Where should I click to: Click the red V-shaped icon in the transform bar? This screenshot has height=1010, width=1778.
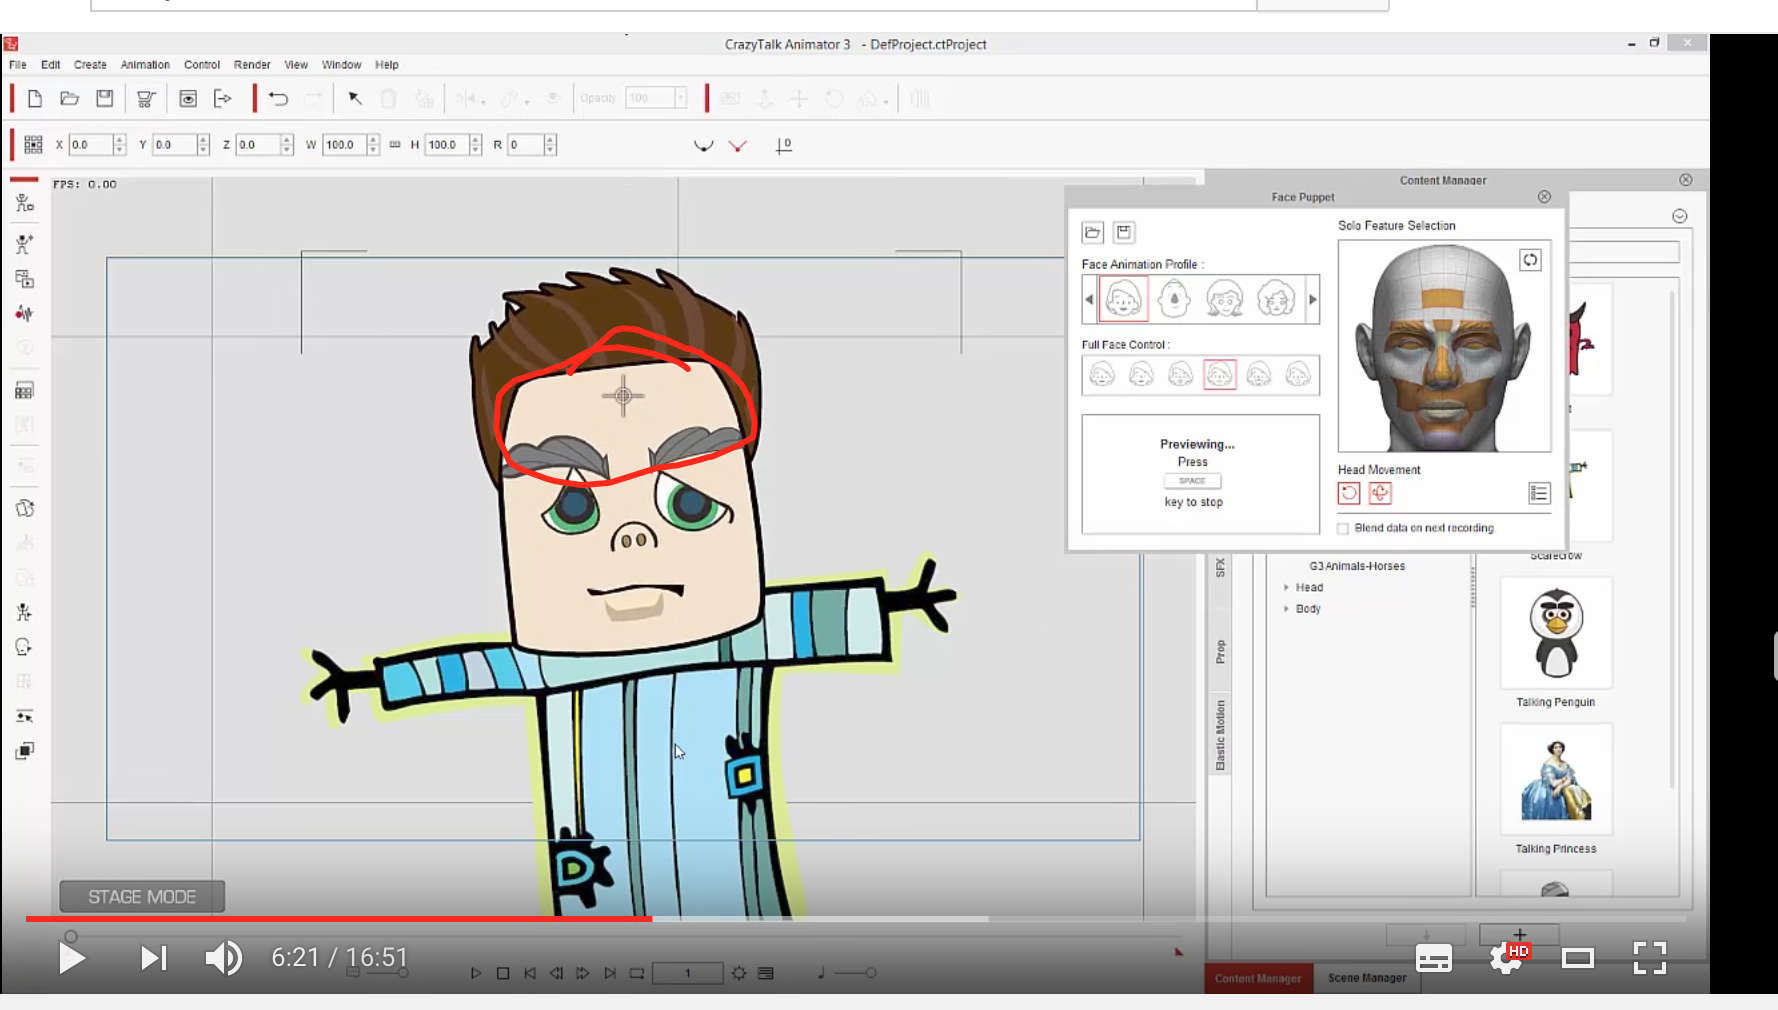738,146
